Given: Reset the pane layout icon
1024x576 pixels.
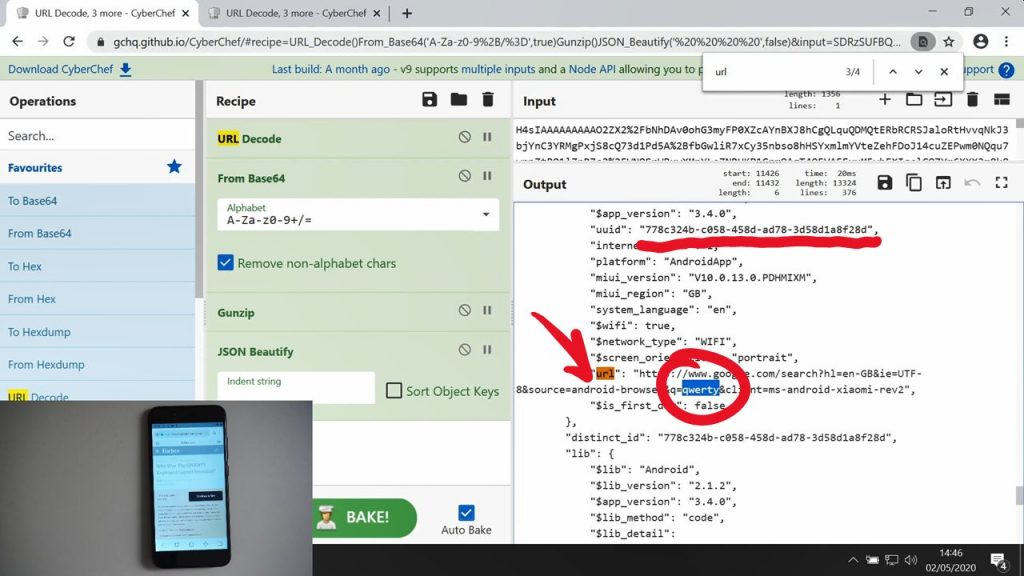Looking at the screenshot, I should click(x=1002, y=99).
